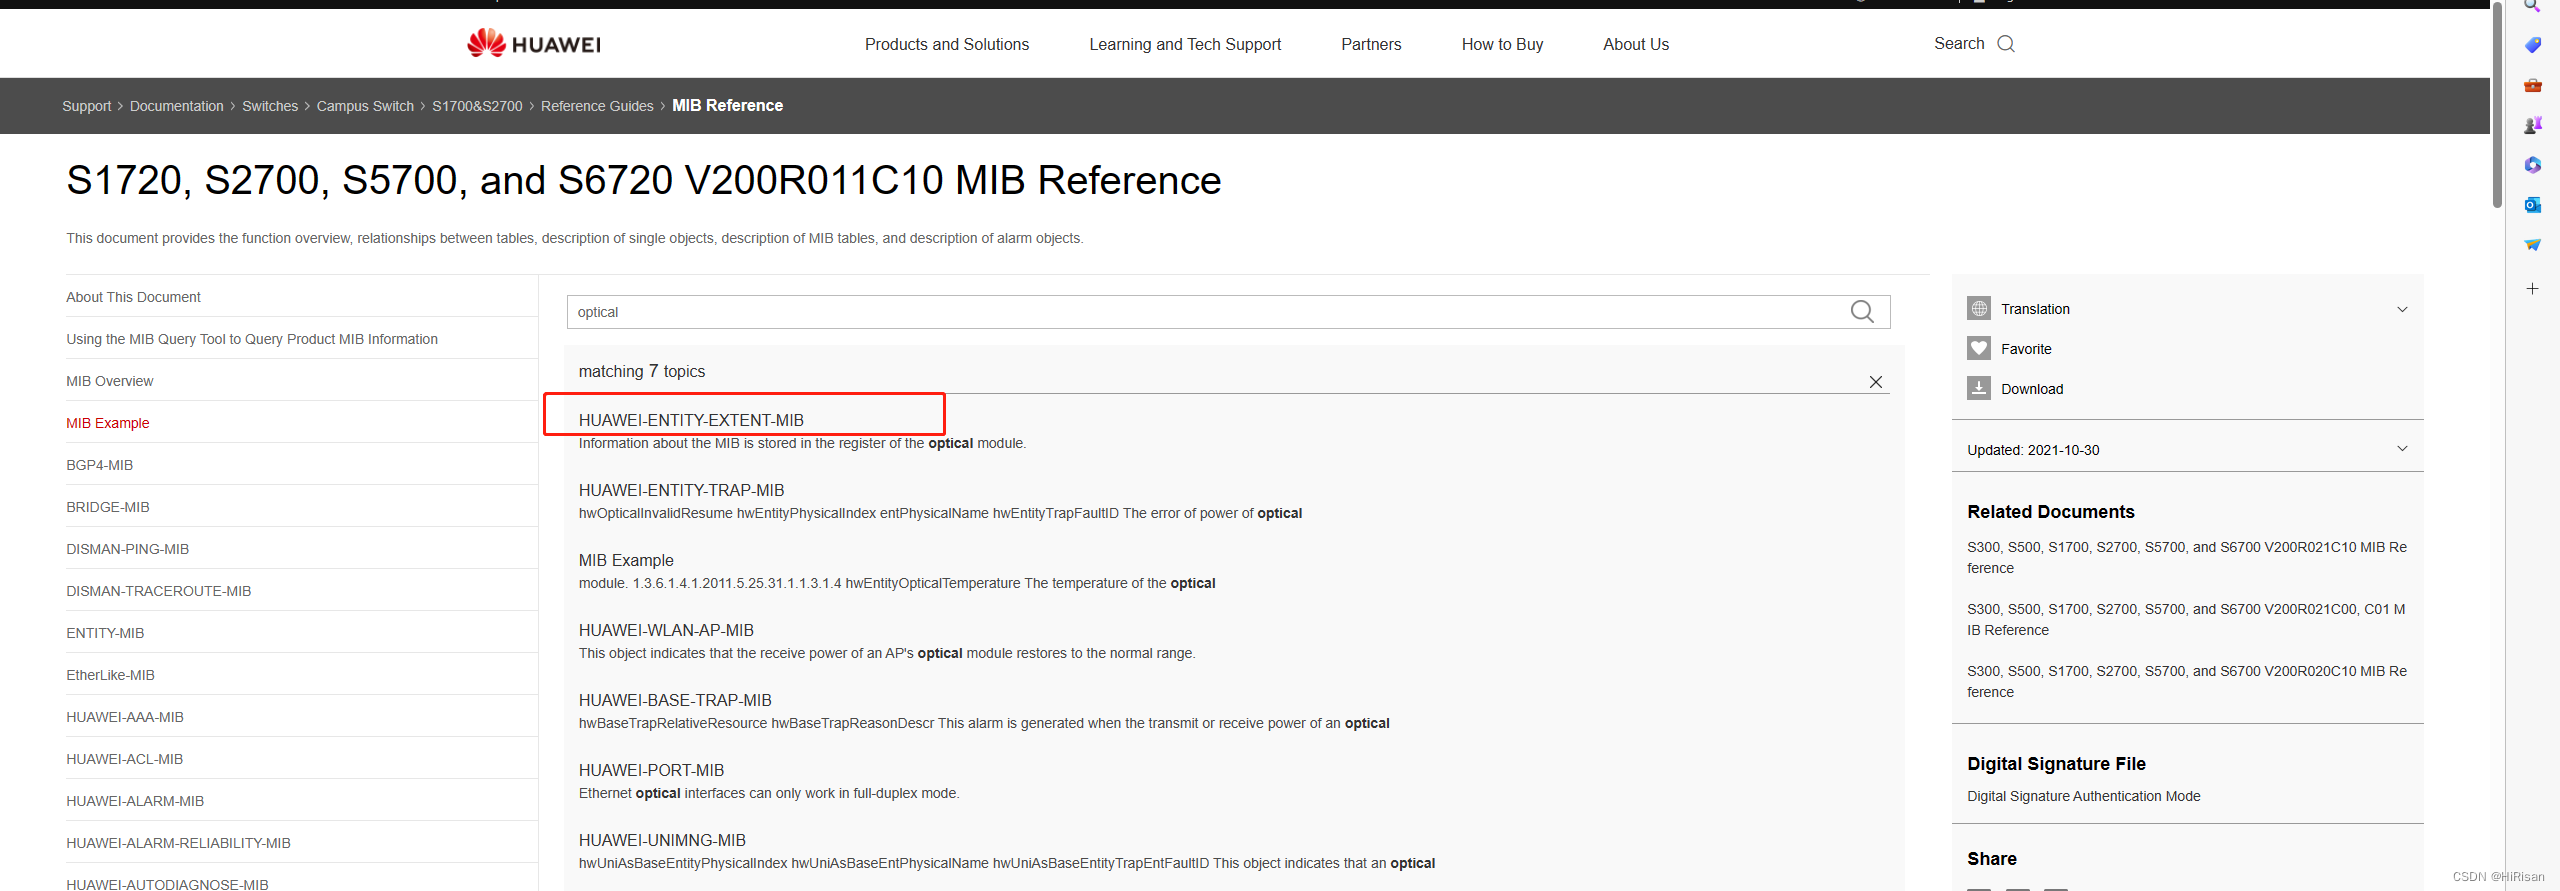Open related V200R021C10 MIB Reference document
The width and height of the screenshot is (2560, 891).
click(2187, 558)
